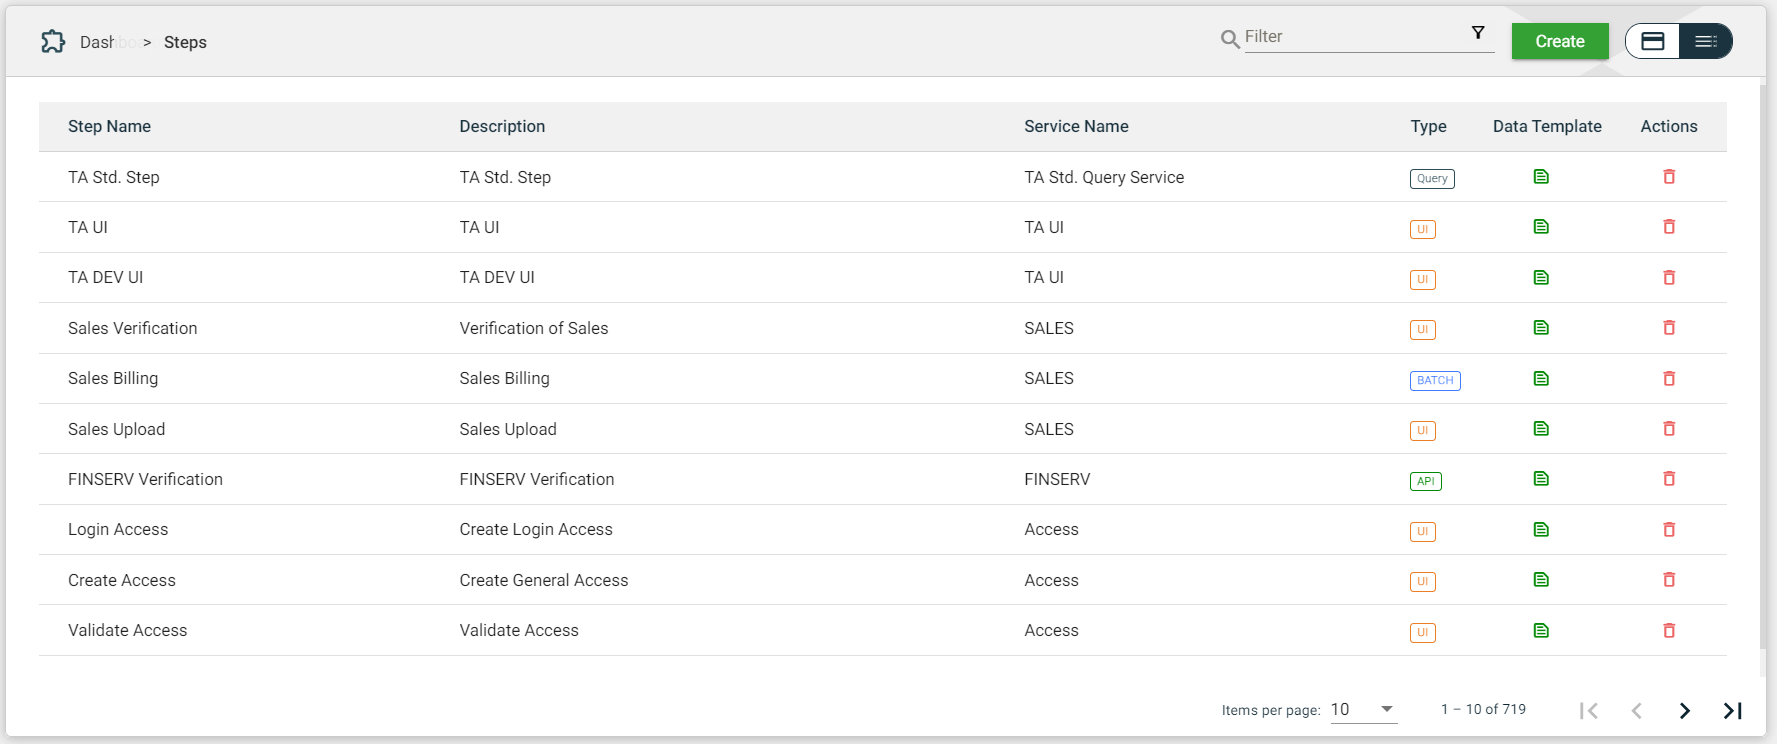Screen dimensions: 1777x744
Task: Sort by Step Name column header
Action: click(109, 126)
